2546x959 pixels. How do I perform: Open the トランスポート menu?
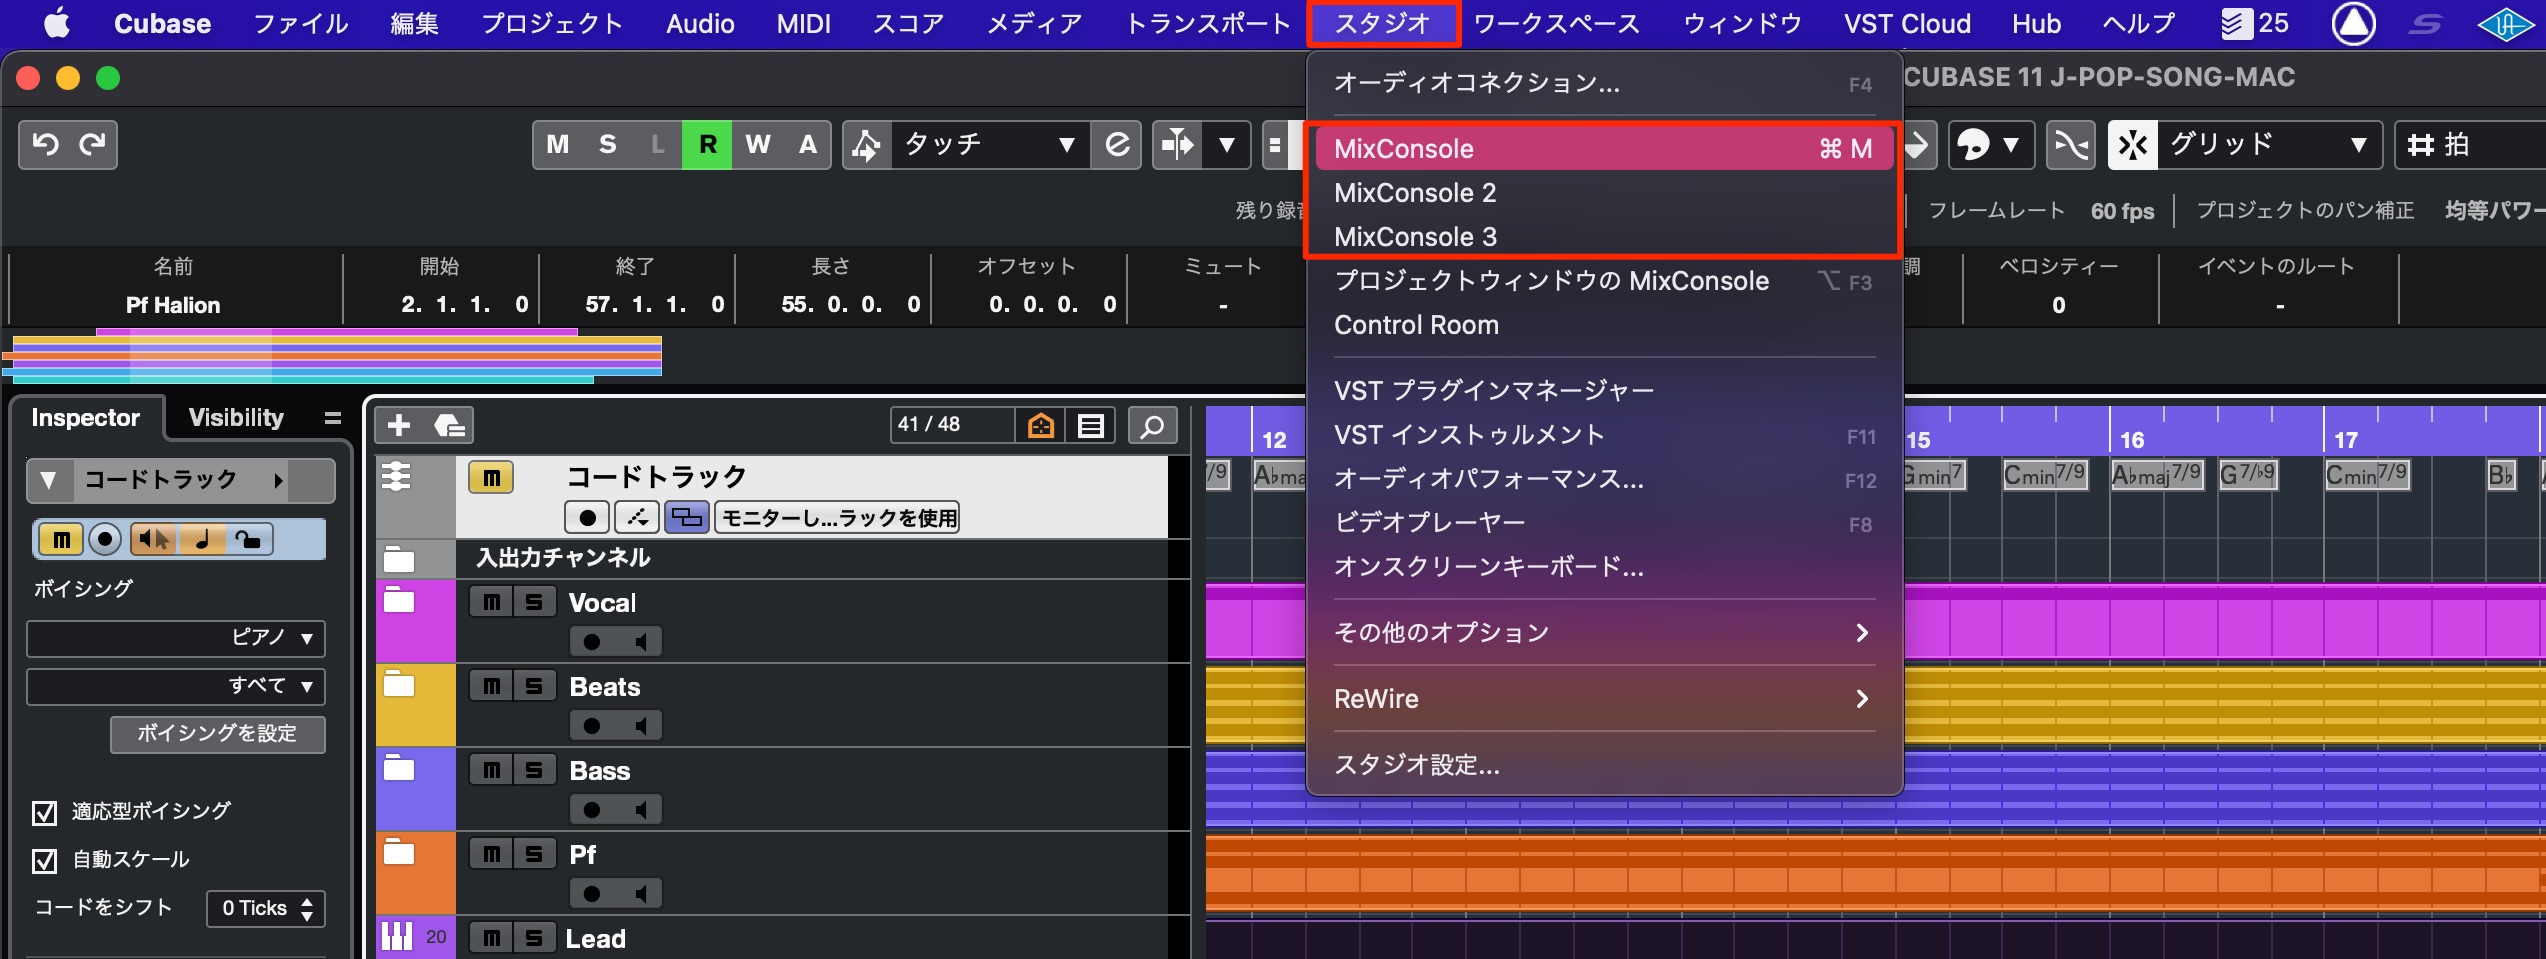(x=1208, y=23)
